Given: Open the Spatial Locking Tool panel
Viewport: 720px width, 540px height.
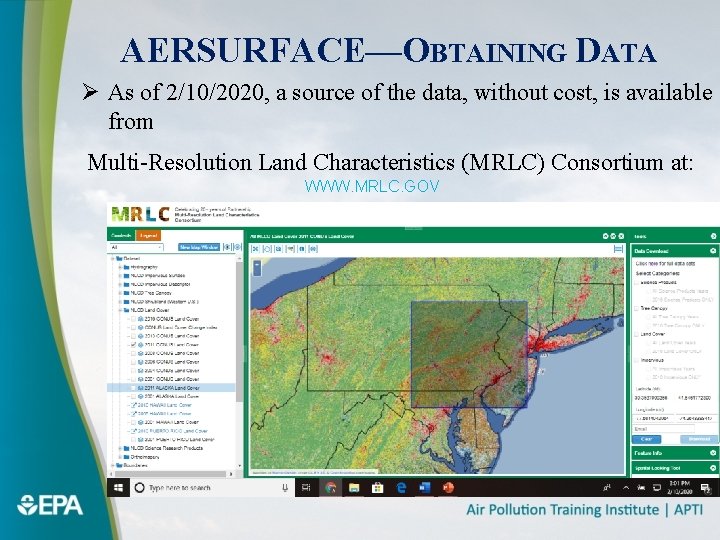Looking at the screenshot, I should click(674, 468).
